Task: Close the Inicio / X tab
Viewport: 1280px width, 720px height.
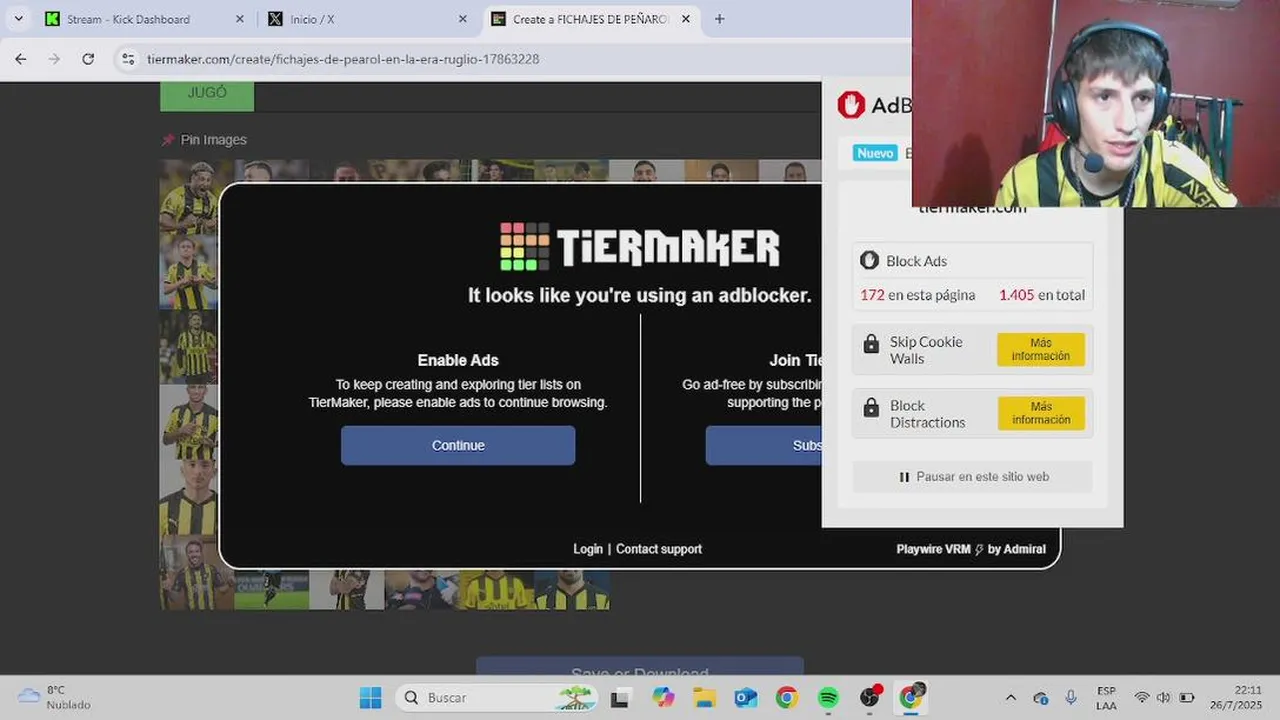Action: pos(462,19)
